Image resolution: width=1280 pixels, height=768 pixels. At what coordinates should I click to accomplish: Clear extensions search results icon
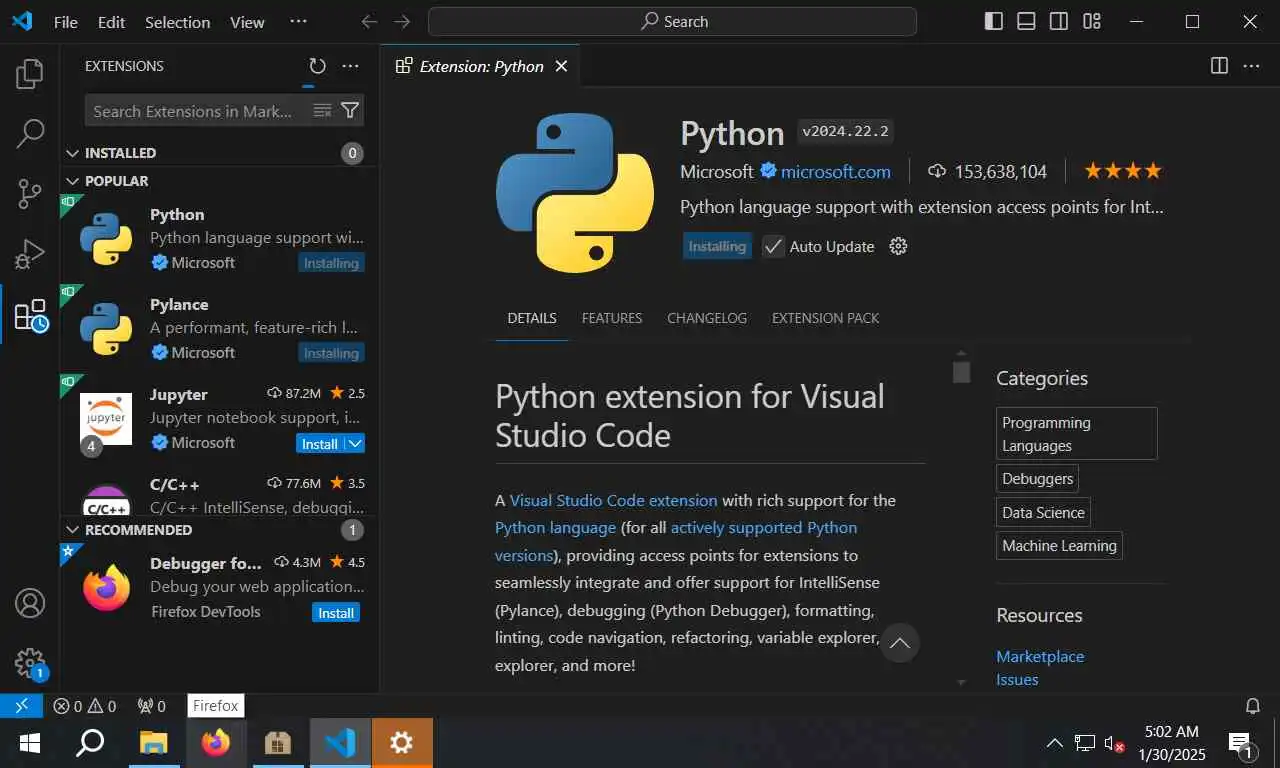322,111
